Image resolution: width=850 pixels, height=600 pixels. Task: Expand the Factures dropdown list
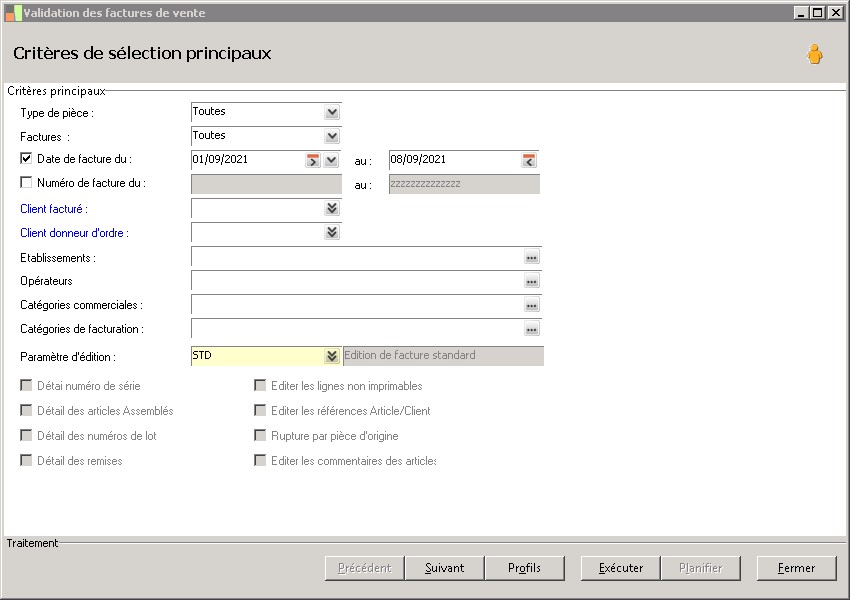pyautogui.click(x=332, y=136)
